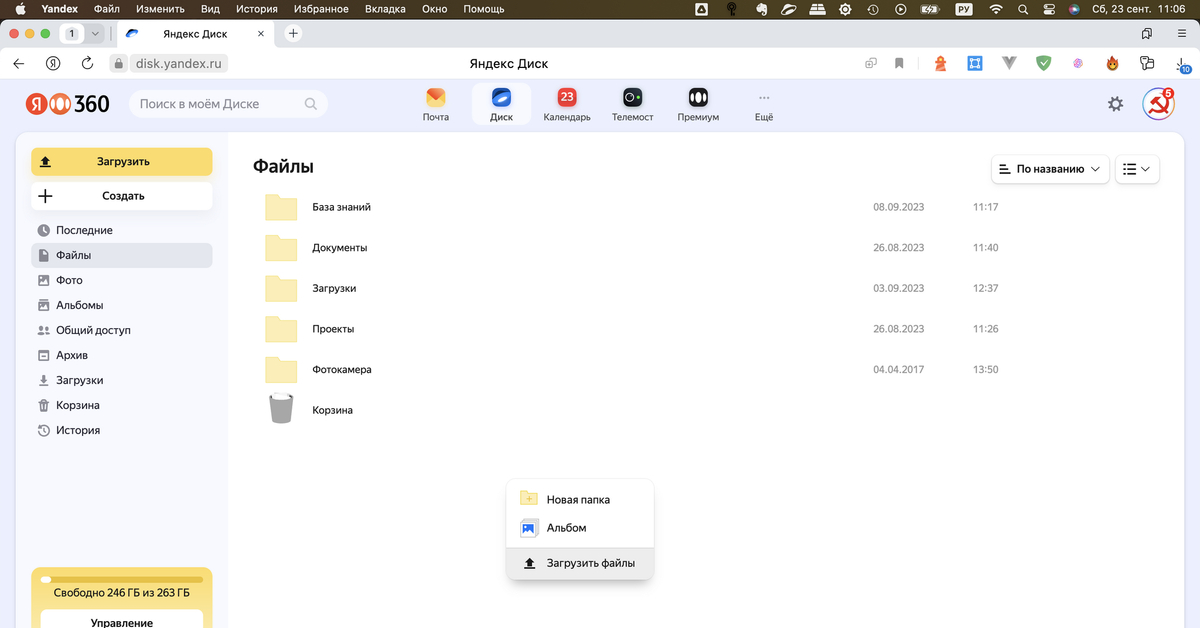This screenshot has width=1200, height=628.
Task: Bookmark this page in address bar
Action: click(899, 63)
